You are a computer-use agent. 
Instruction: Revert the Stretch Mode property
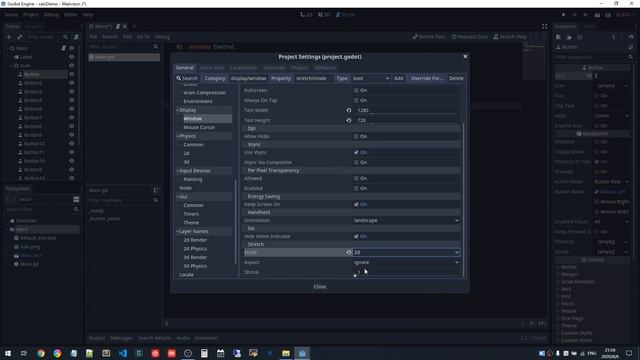(349, 253)
